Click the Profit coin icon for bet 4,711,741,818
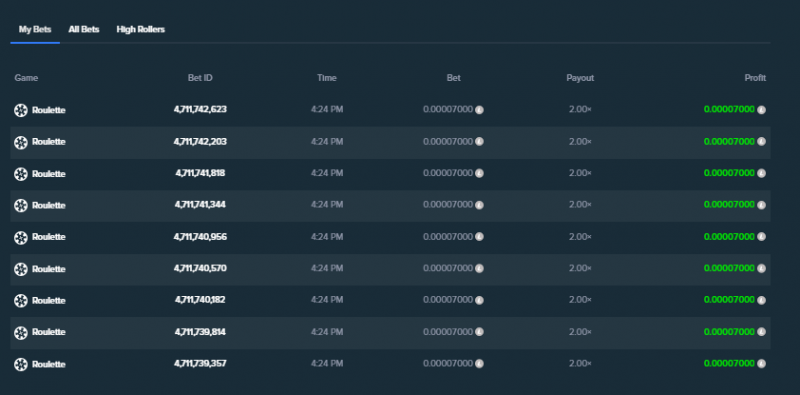Screen dimensions: 800x395 [x=761, y=174]
